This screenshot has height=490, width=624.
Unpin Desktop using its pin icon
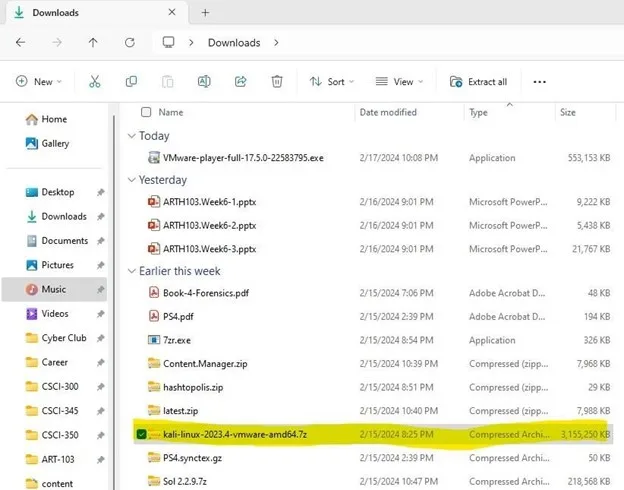pyautogui.click(x=101, y=192)
